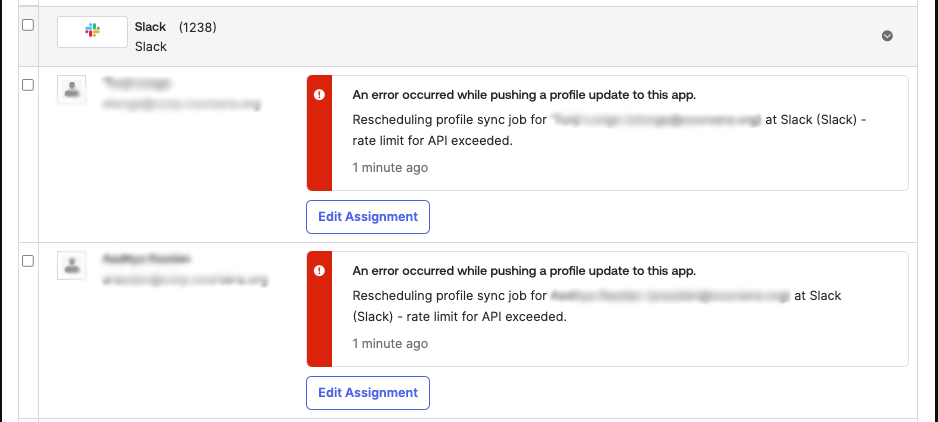This screenshot has height=422, width=938.
Task: Click the Slack logo icon
Action: 92,32
